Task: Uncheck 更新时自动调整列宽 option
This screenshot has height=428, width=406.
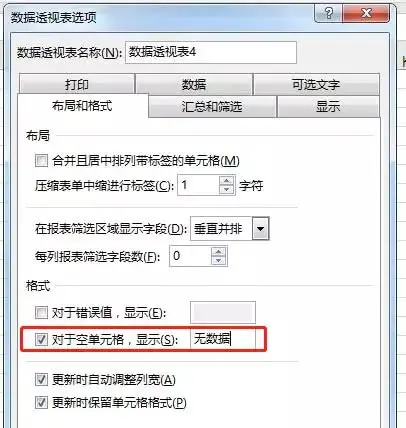Action: [41, 380]
